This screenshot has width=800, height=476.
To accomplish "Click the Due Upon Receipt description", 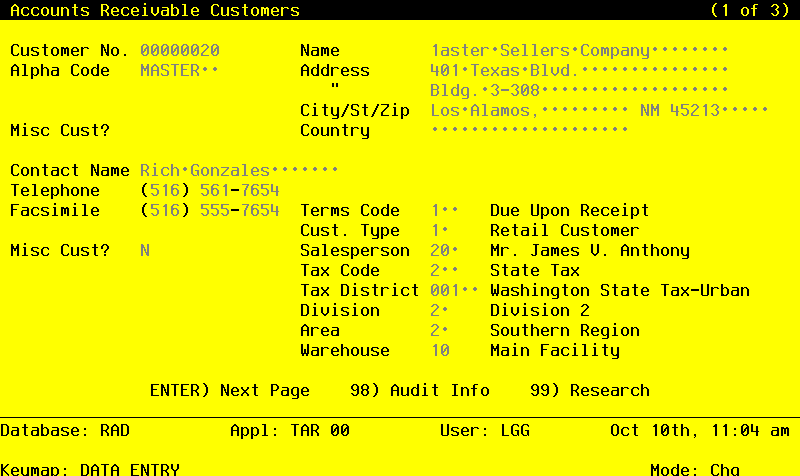I will pos(569,210).
